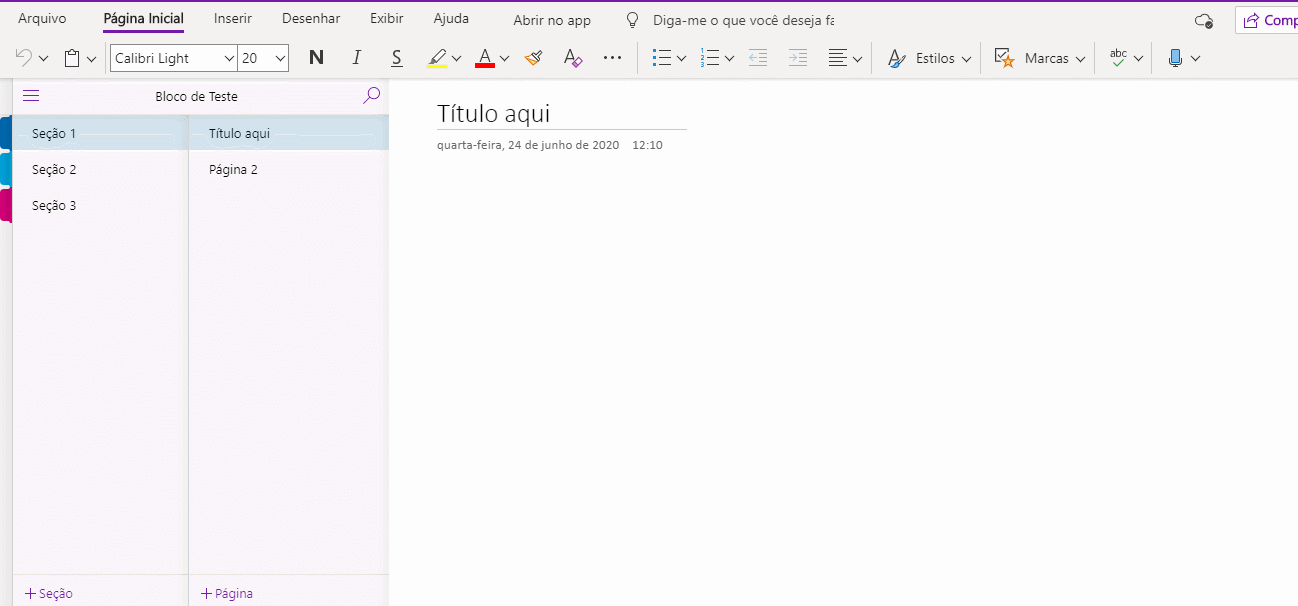Toggle bold formatting (N button)

pyautogui.click(x=316, y=59)
